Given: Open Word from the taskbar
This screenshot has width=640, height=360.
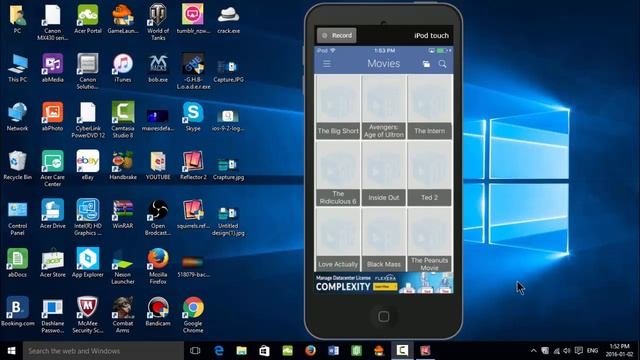Looking at the screenshot, I should pyautogui.click(x=333, y=351).
